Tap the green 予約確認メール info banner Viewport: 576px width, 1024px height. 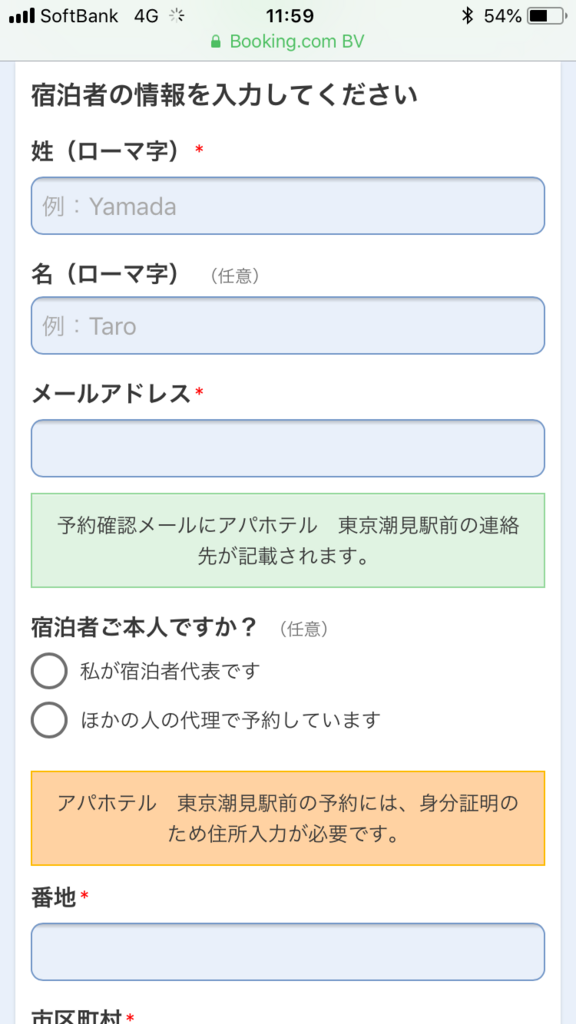coord(288,541)
